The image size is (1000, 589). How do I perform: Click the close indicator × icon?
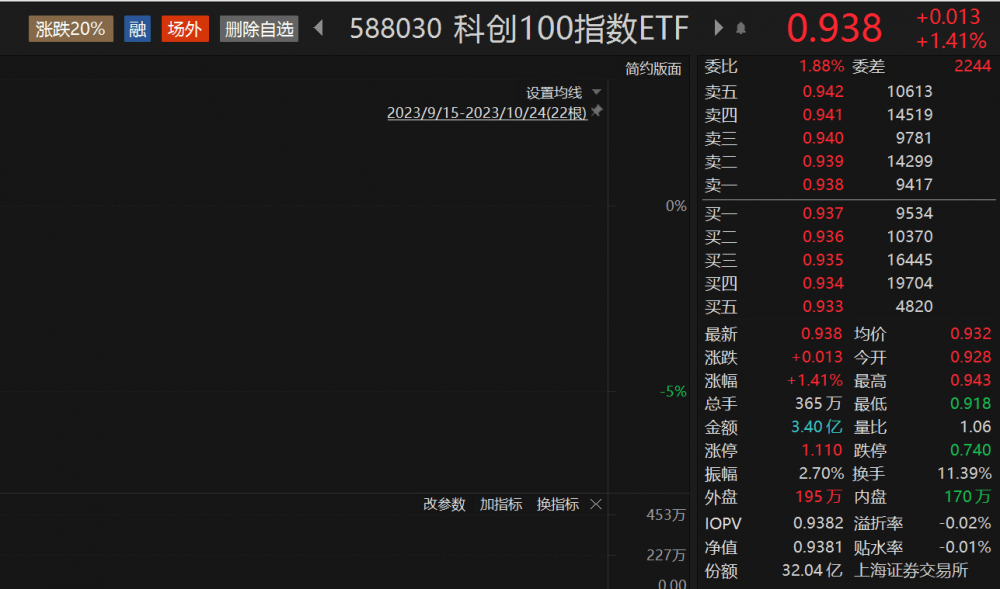(595, 505)
